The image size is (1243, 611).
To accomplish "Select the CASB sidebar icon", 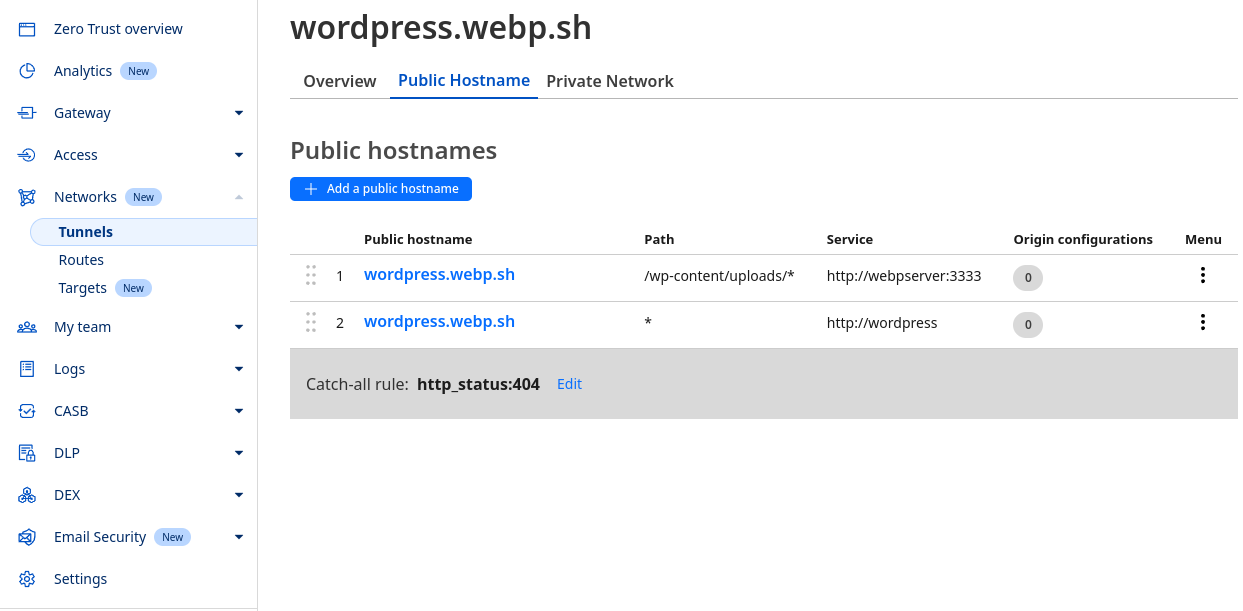I will pos(26,410).
